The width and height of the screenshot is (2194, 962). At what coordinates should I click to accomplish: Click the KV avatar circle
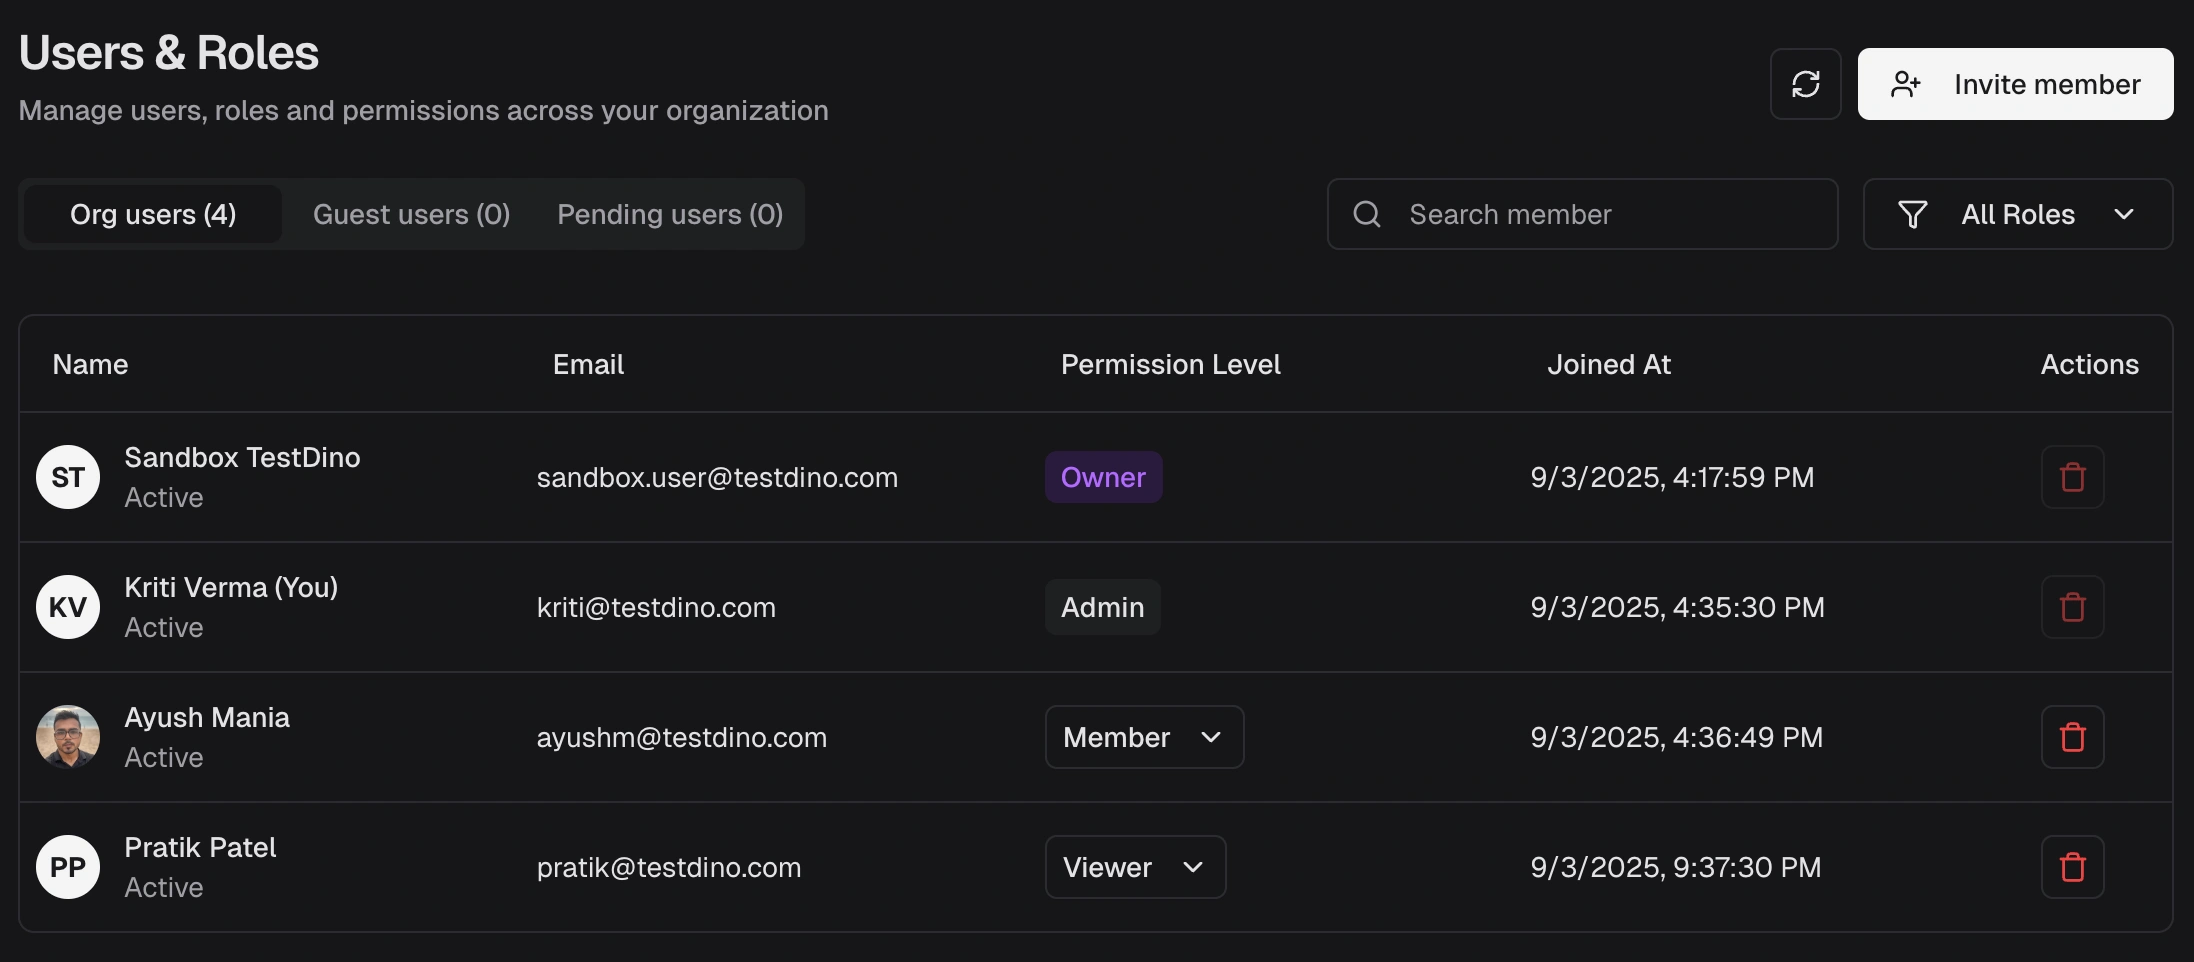(68, 607)
